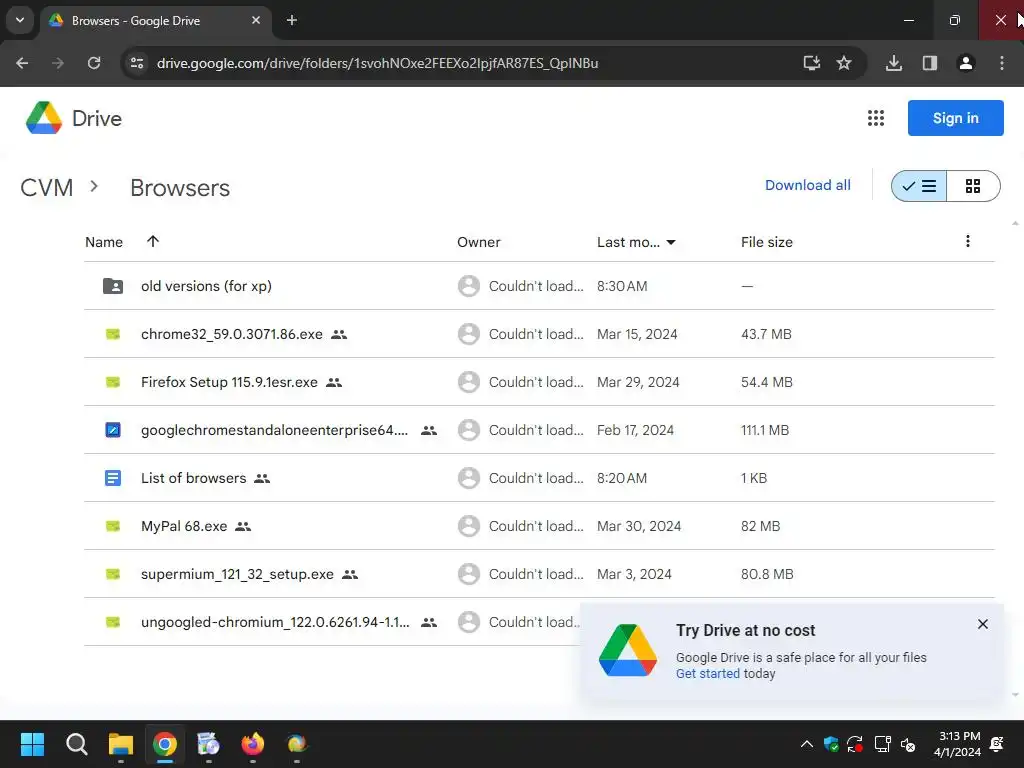
Task: Open File Explorer from the taskbar
Action: point(121,744)
